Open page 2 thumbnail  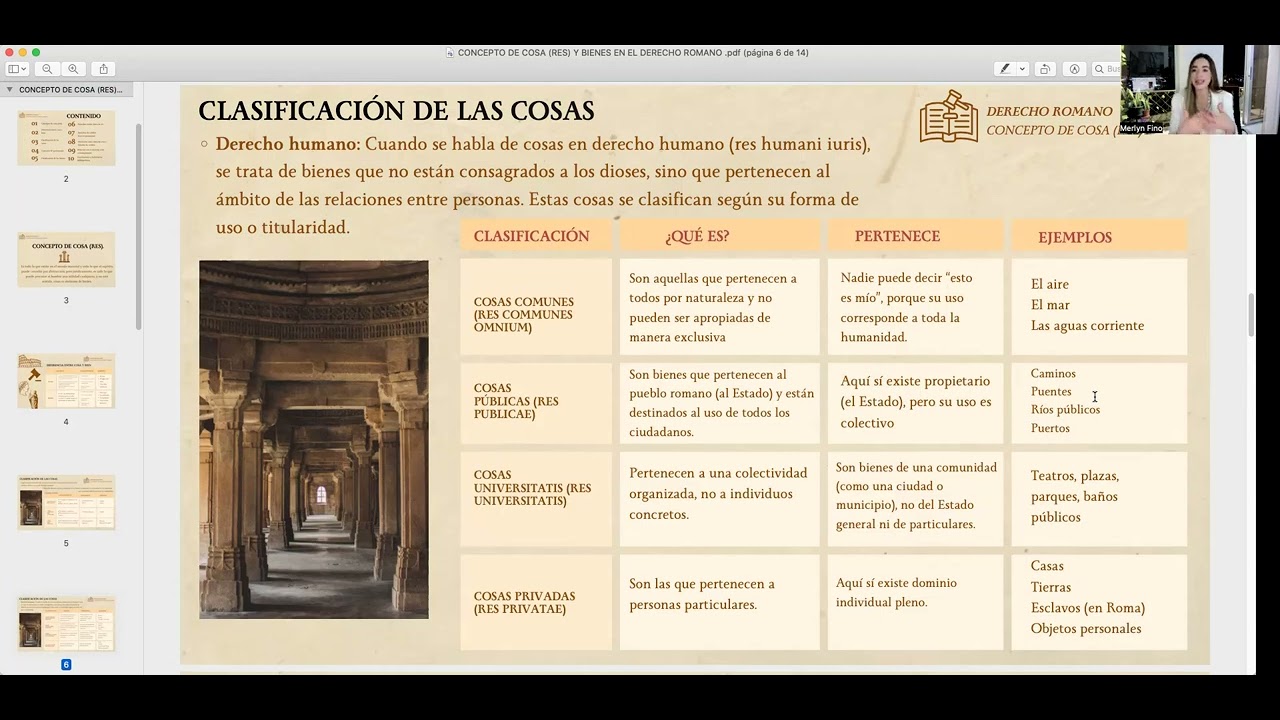pos(66,138)
